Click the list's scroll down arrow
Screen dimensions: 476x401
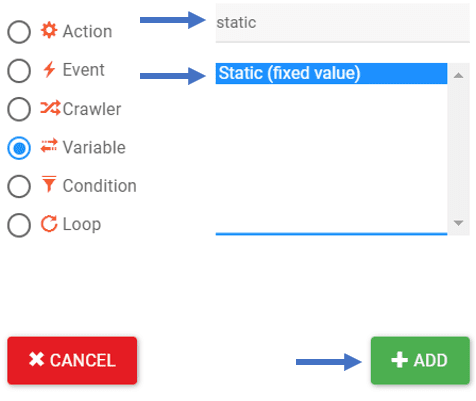point(459,223)
